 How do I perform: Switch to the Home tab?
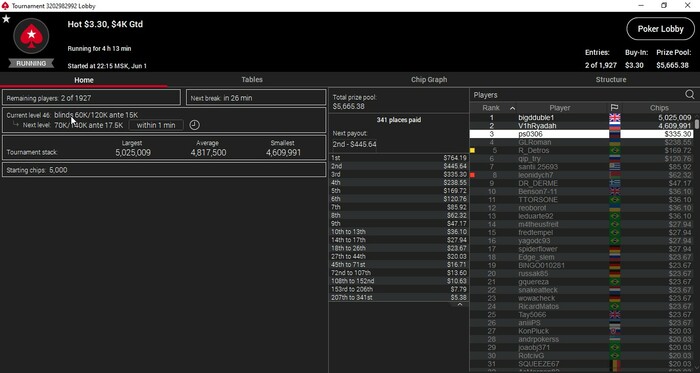[x=84, y=80]
